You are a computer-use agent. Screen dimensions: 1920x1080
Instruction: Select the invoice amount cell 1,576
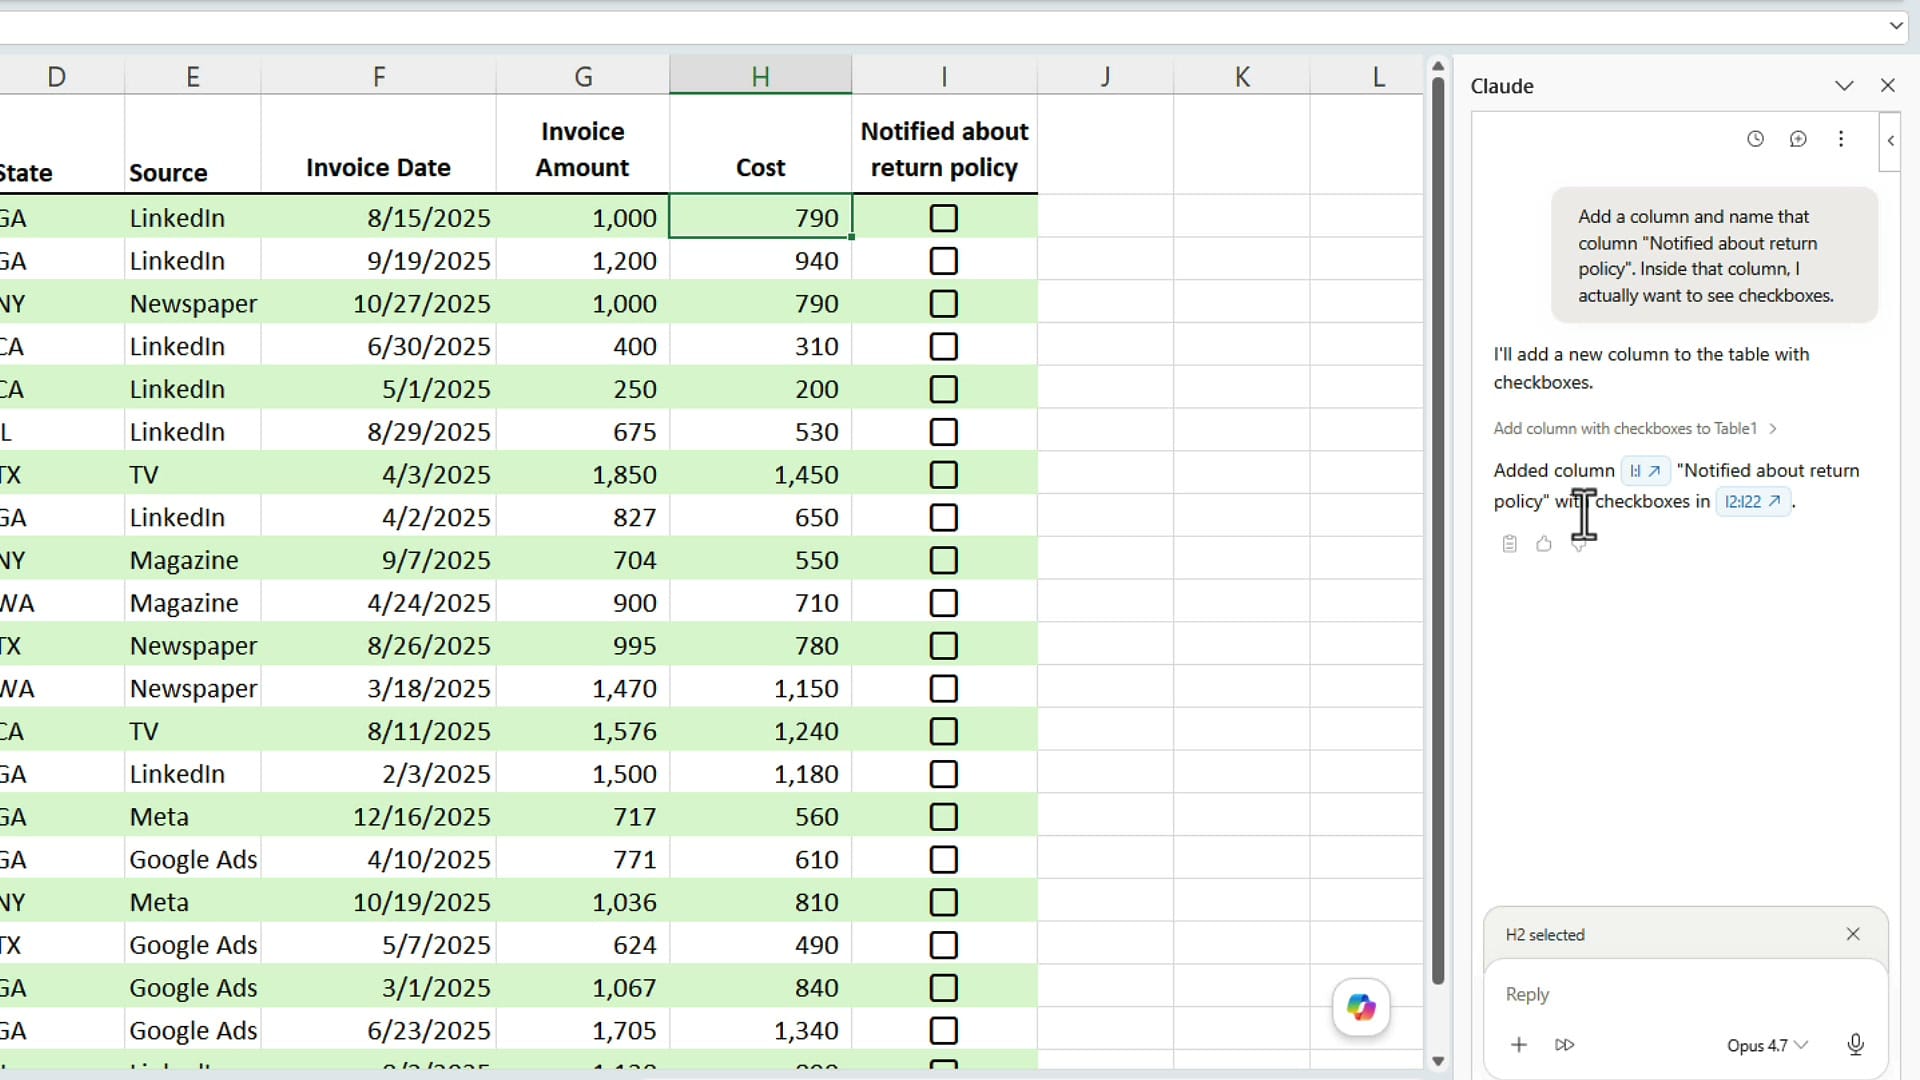(583, 732)
